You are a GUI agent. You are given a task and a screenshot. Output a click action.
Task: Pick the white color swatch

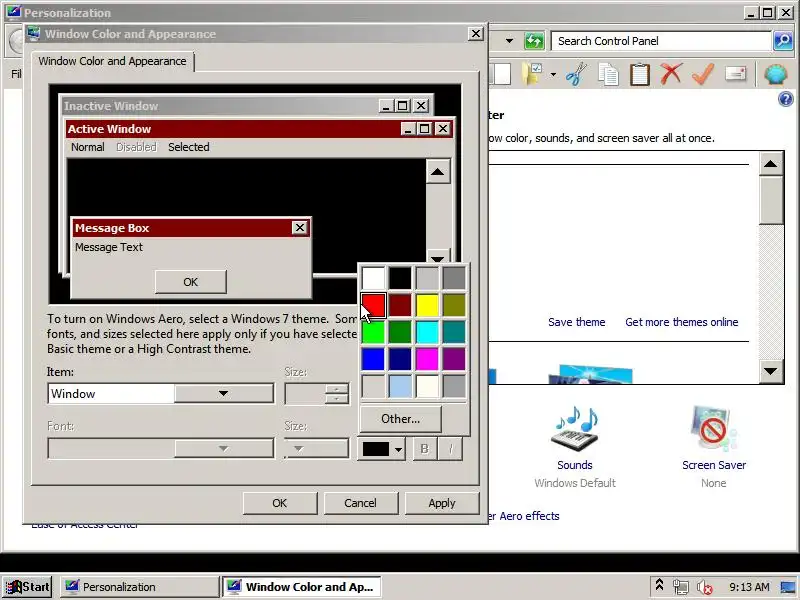(373, 278)
